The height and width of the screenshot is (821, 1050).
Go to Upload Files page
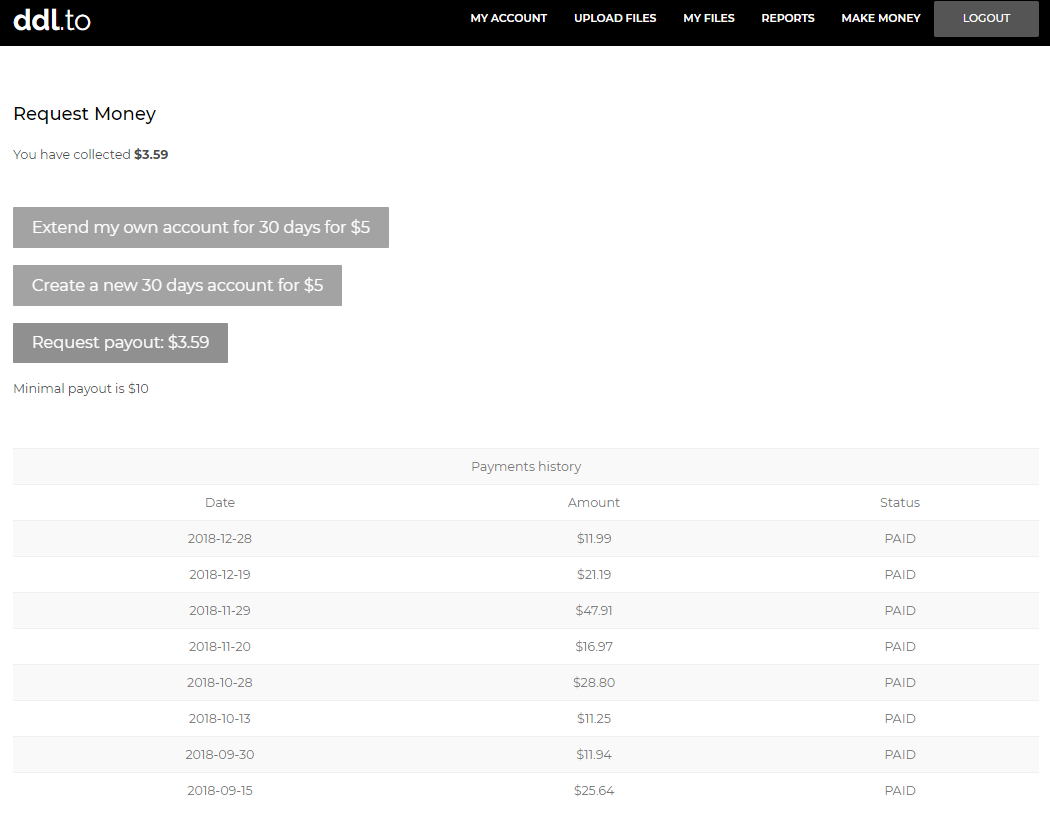615,18
